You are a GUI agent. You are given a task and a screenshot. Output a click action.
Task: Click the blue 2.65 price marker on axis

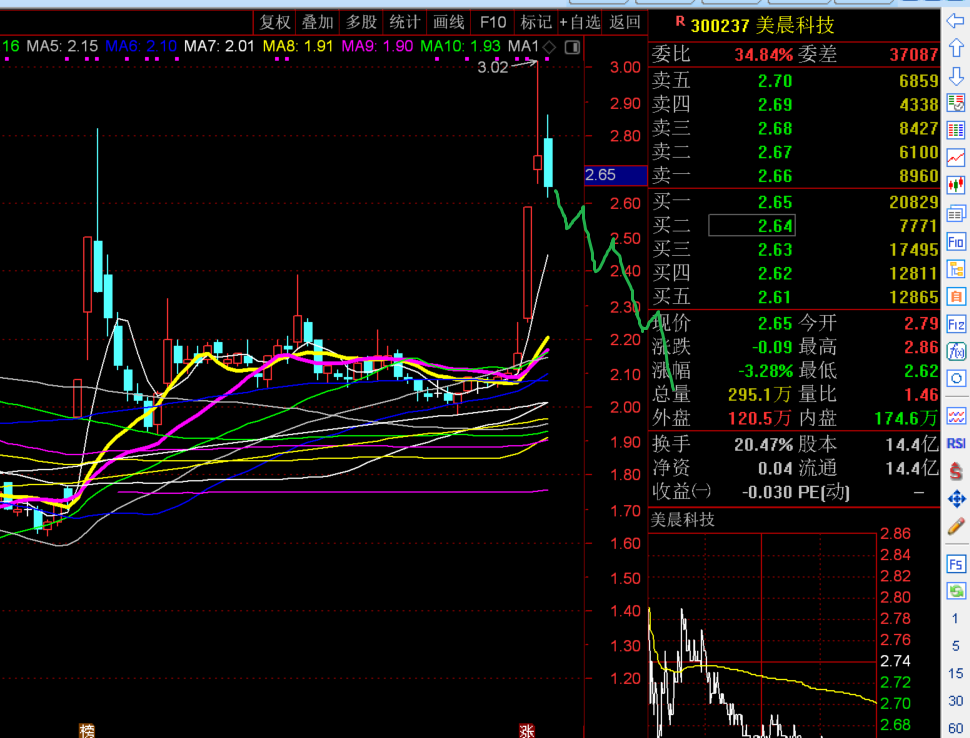[616, 175]
